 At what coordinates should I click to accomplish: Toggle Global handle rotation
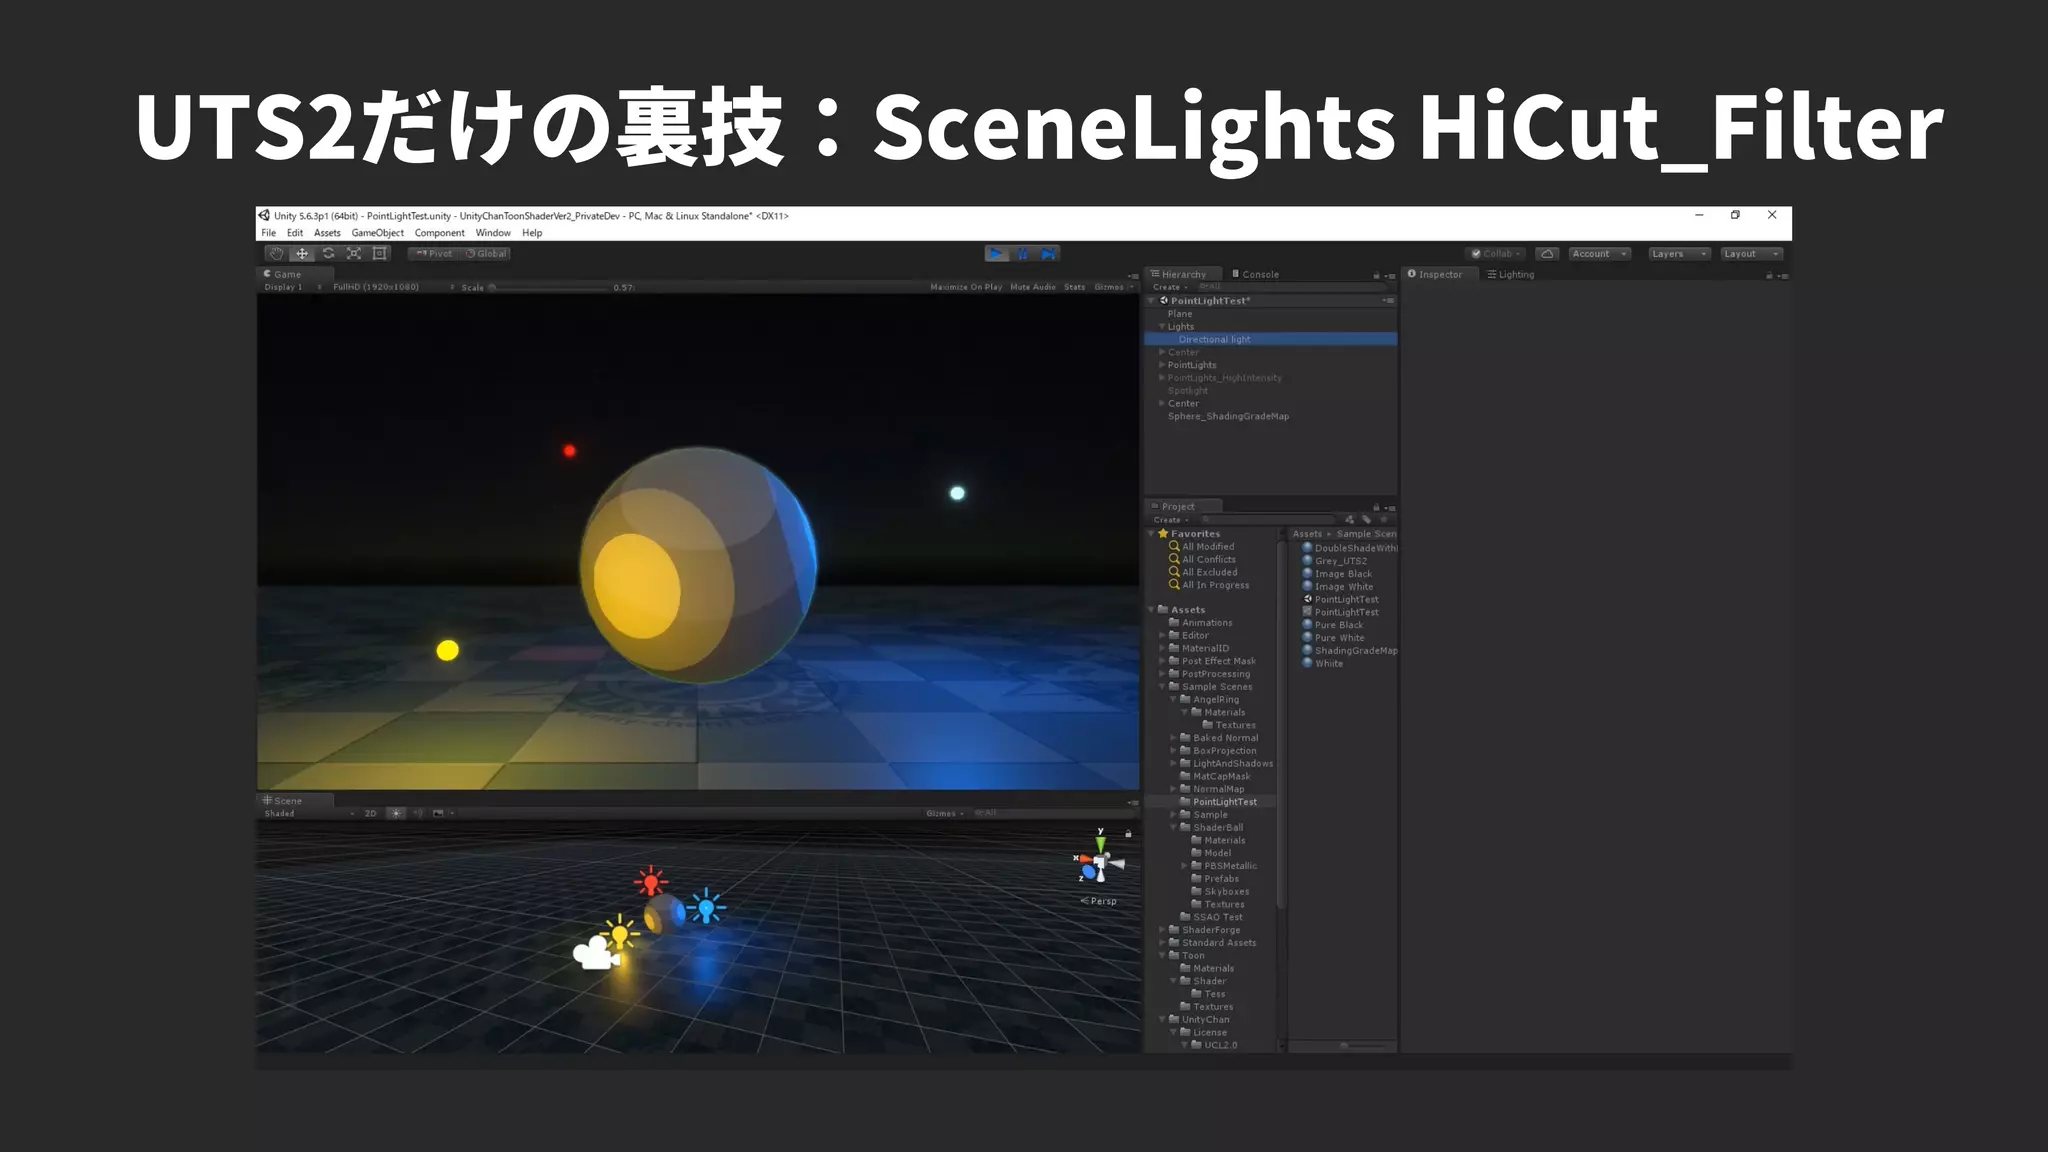point(486,254)
